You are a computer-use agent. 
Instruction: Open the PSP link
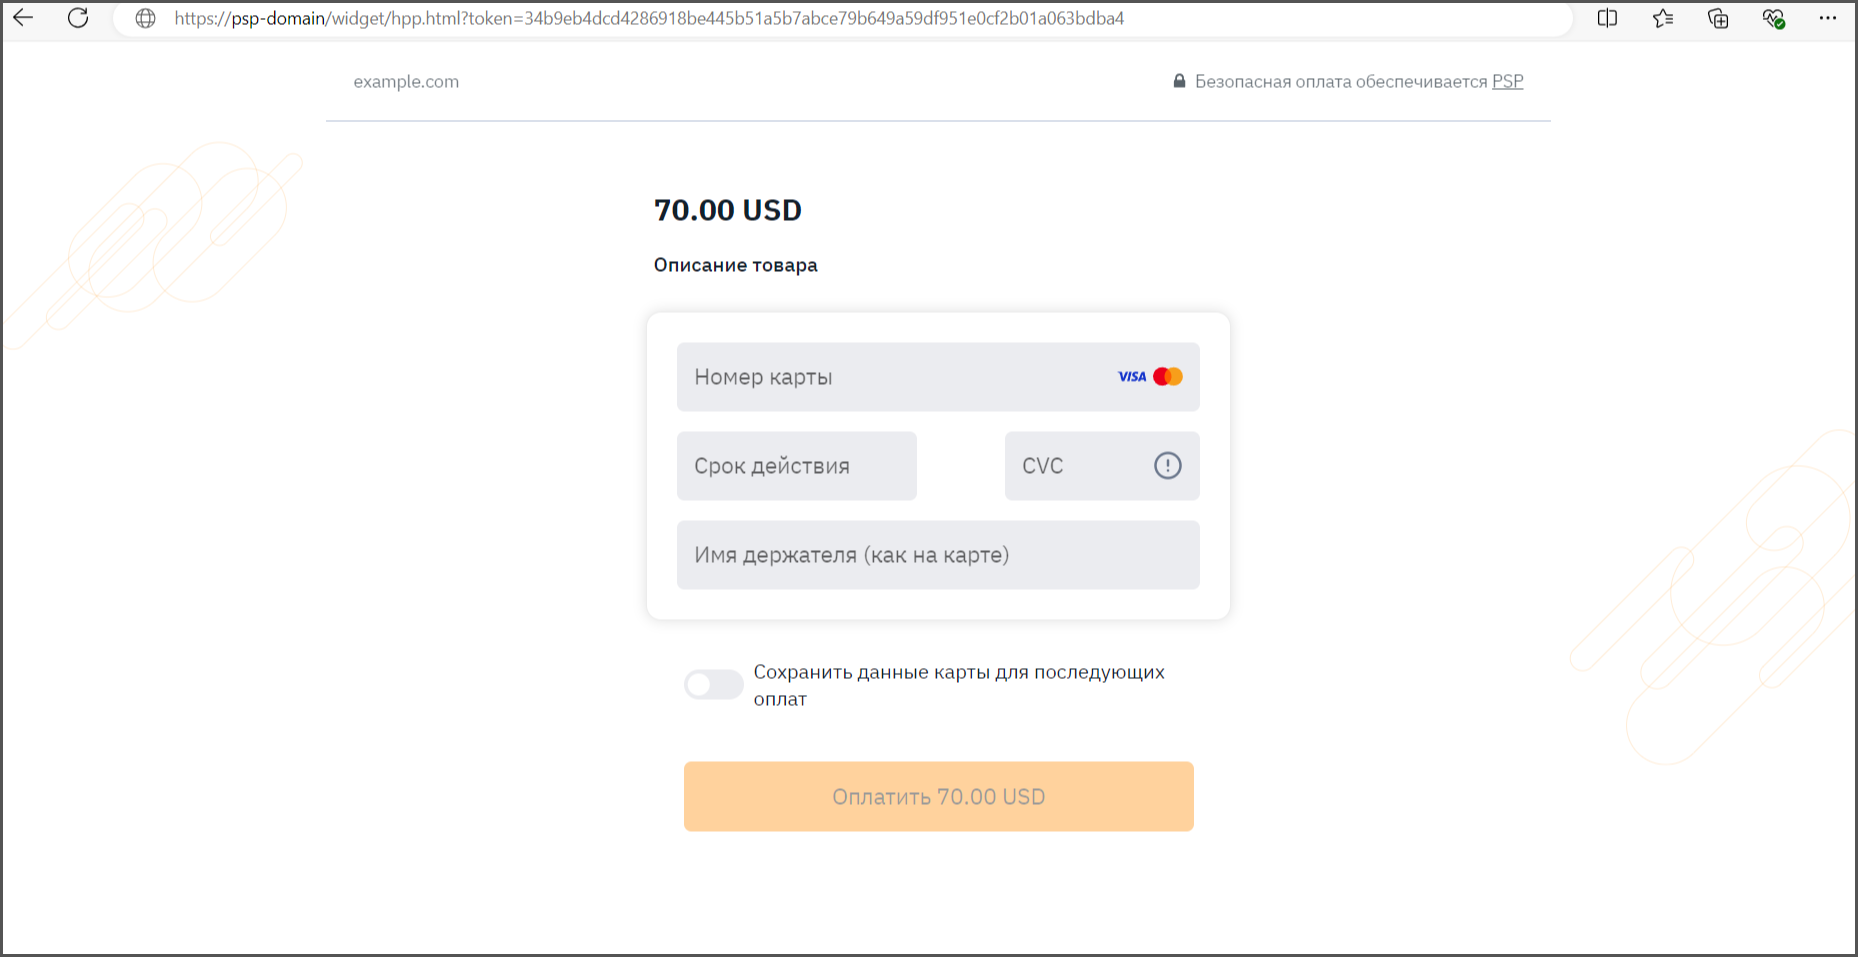pos(1507,81)
